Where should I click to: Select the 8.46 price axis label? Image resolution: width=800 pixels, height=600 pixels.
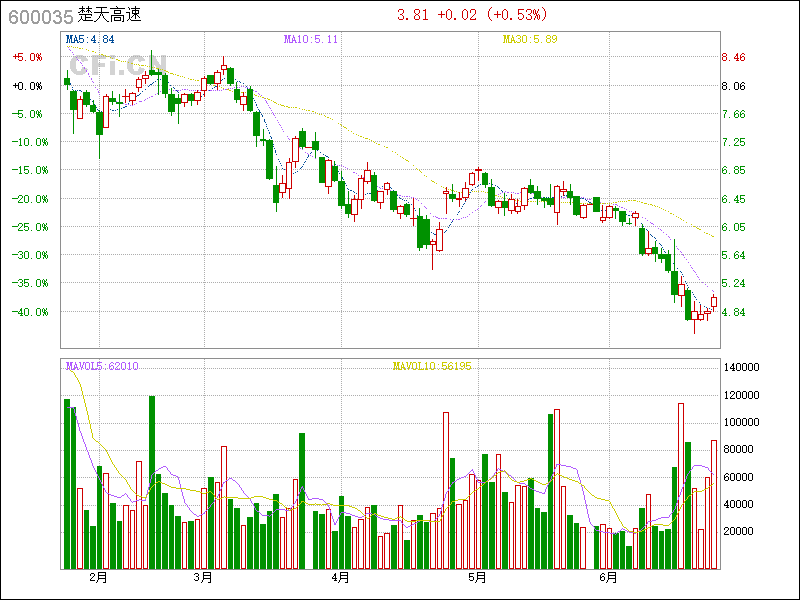[x=734, y=58]
